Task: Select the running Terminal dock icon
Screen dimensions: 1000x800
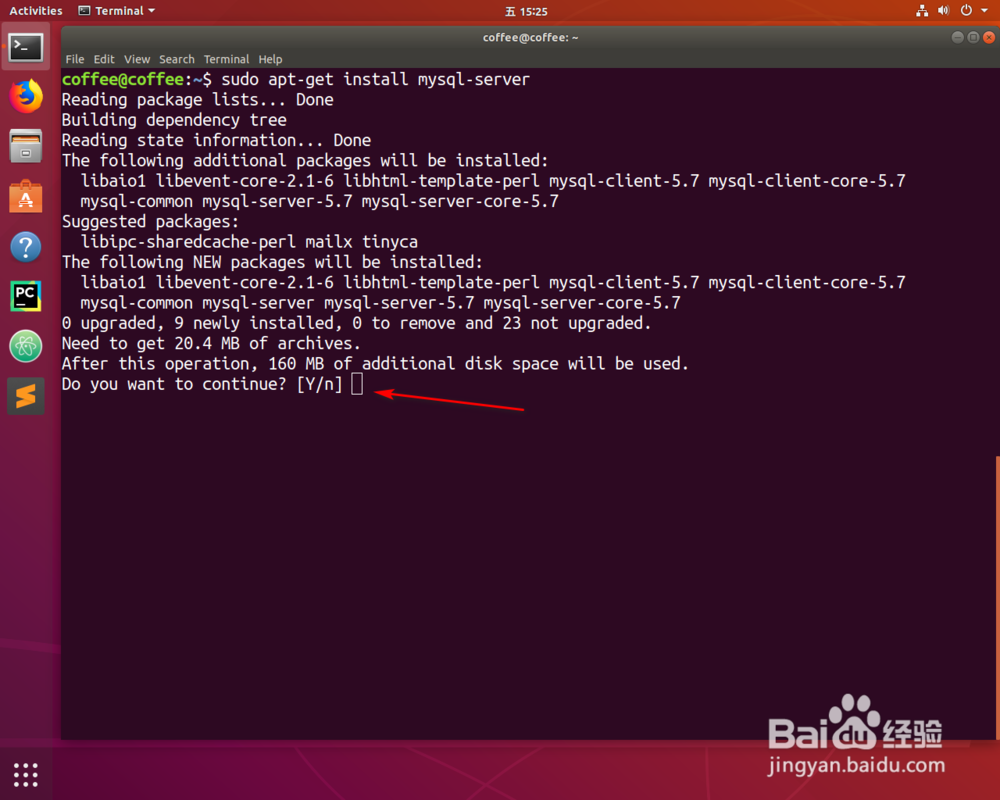Action: click(25, 46)
